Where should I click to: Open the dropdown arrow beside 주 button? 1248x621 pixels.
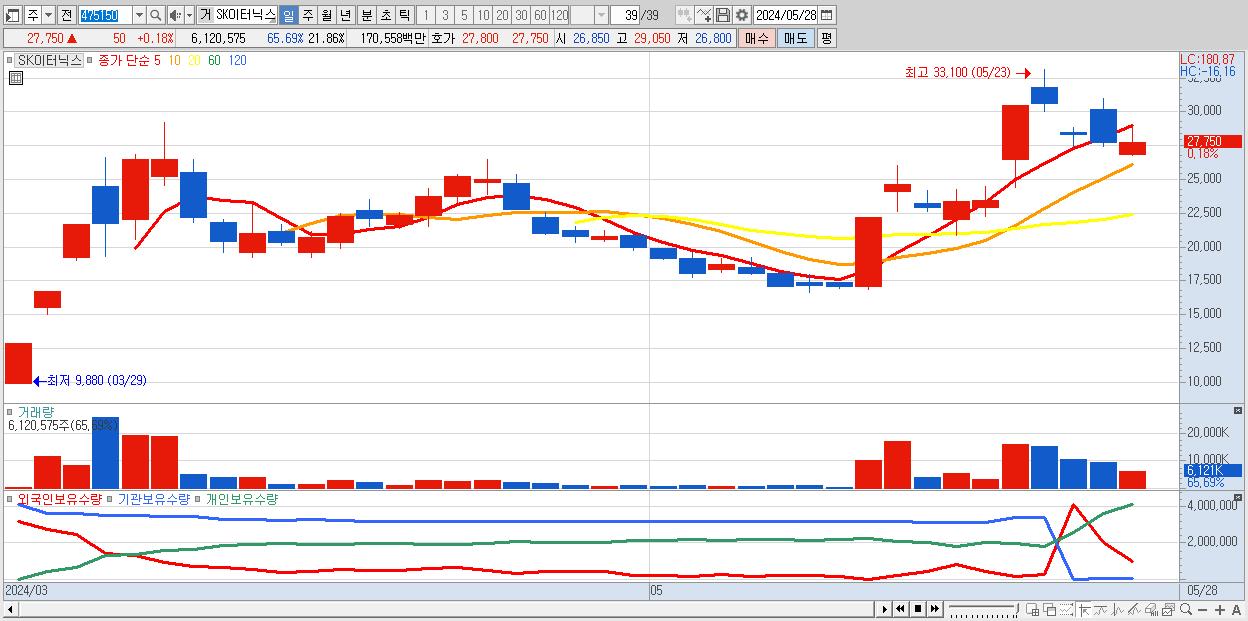pyautogui.click(x=48, y=15)
